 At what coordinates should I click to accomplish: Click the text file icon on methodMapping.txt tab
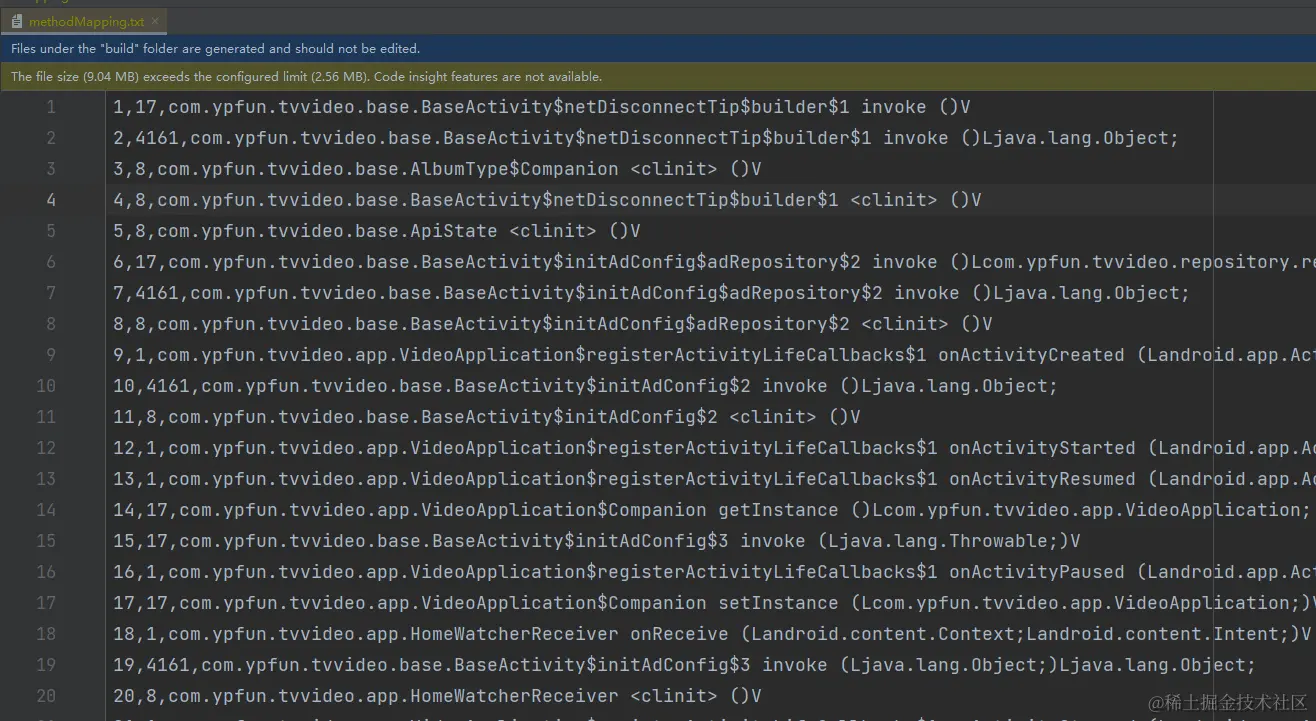pyautogui.click(x=17, y=21)
